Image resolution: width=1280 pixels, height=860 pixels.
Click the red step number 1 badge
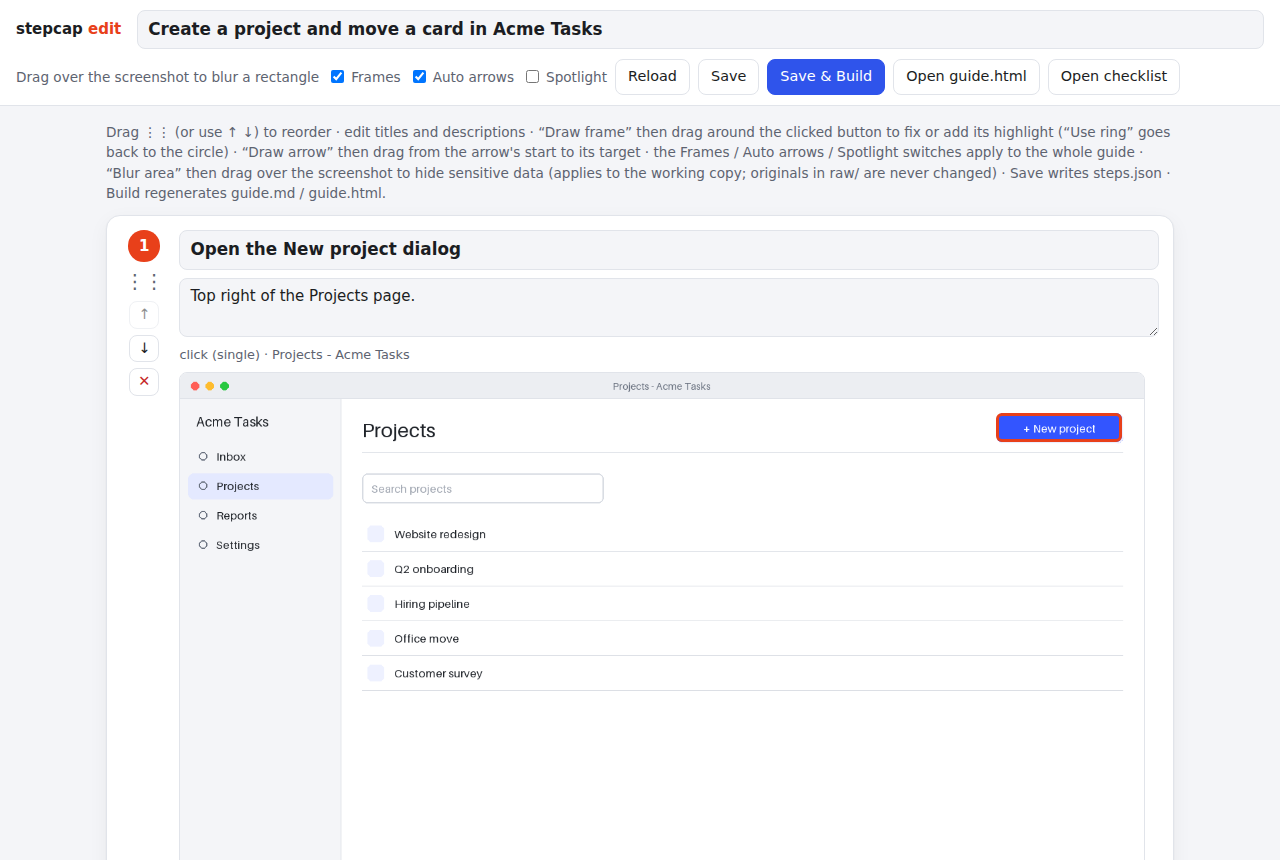(x=144, y=246)
